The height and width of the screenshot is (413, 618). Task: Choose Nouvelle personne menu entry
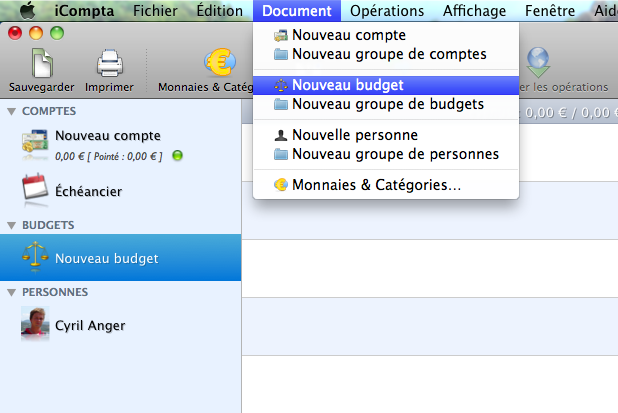coord(386,135)
